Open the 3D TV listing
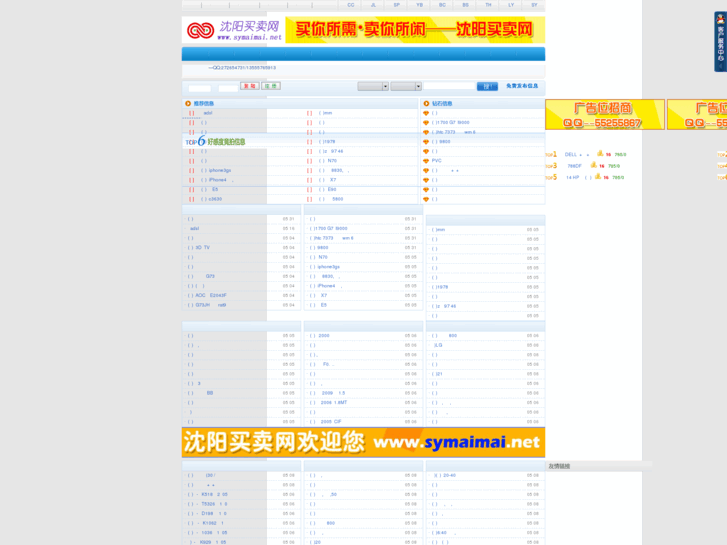Image resolution: width=727 pixels, height=545 pixels. click(x=198, y=248)
